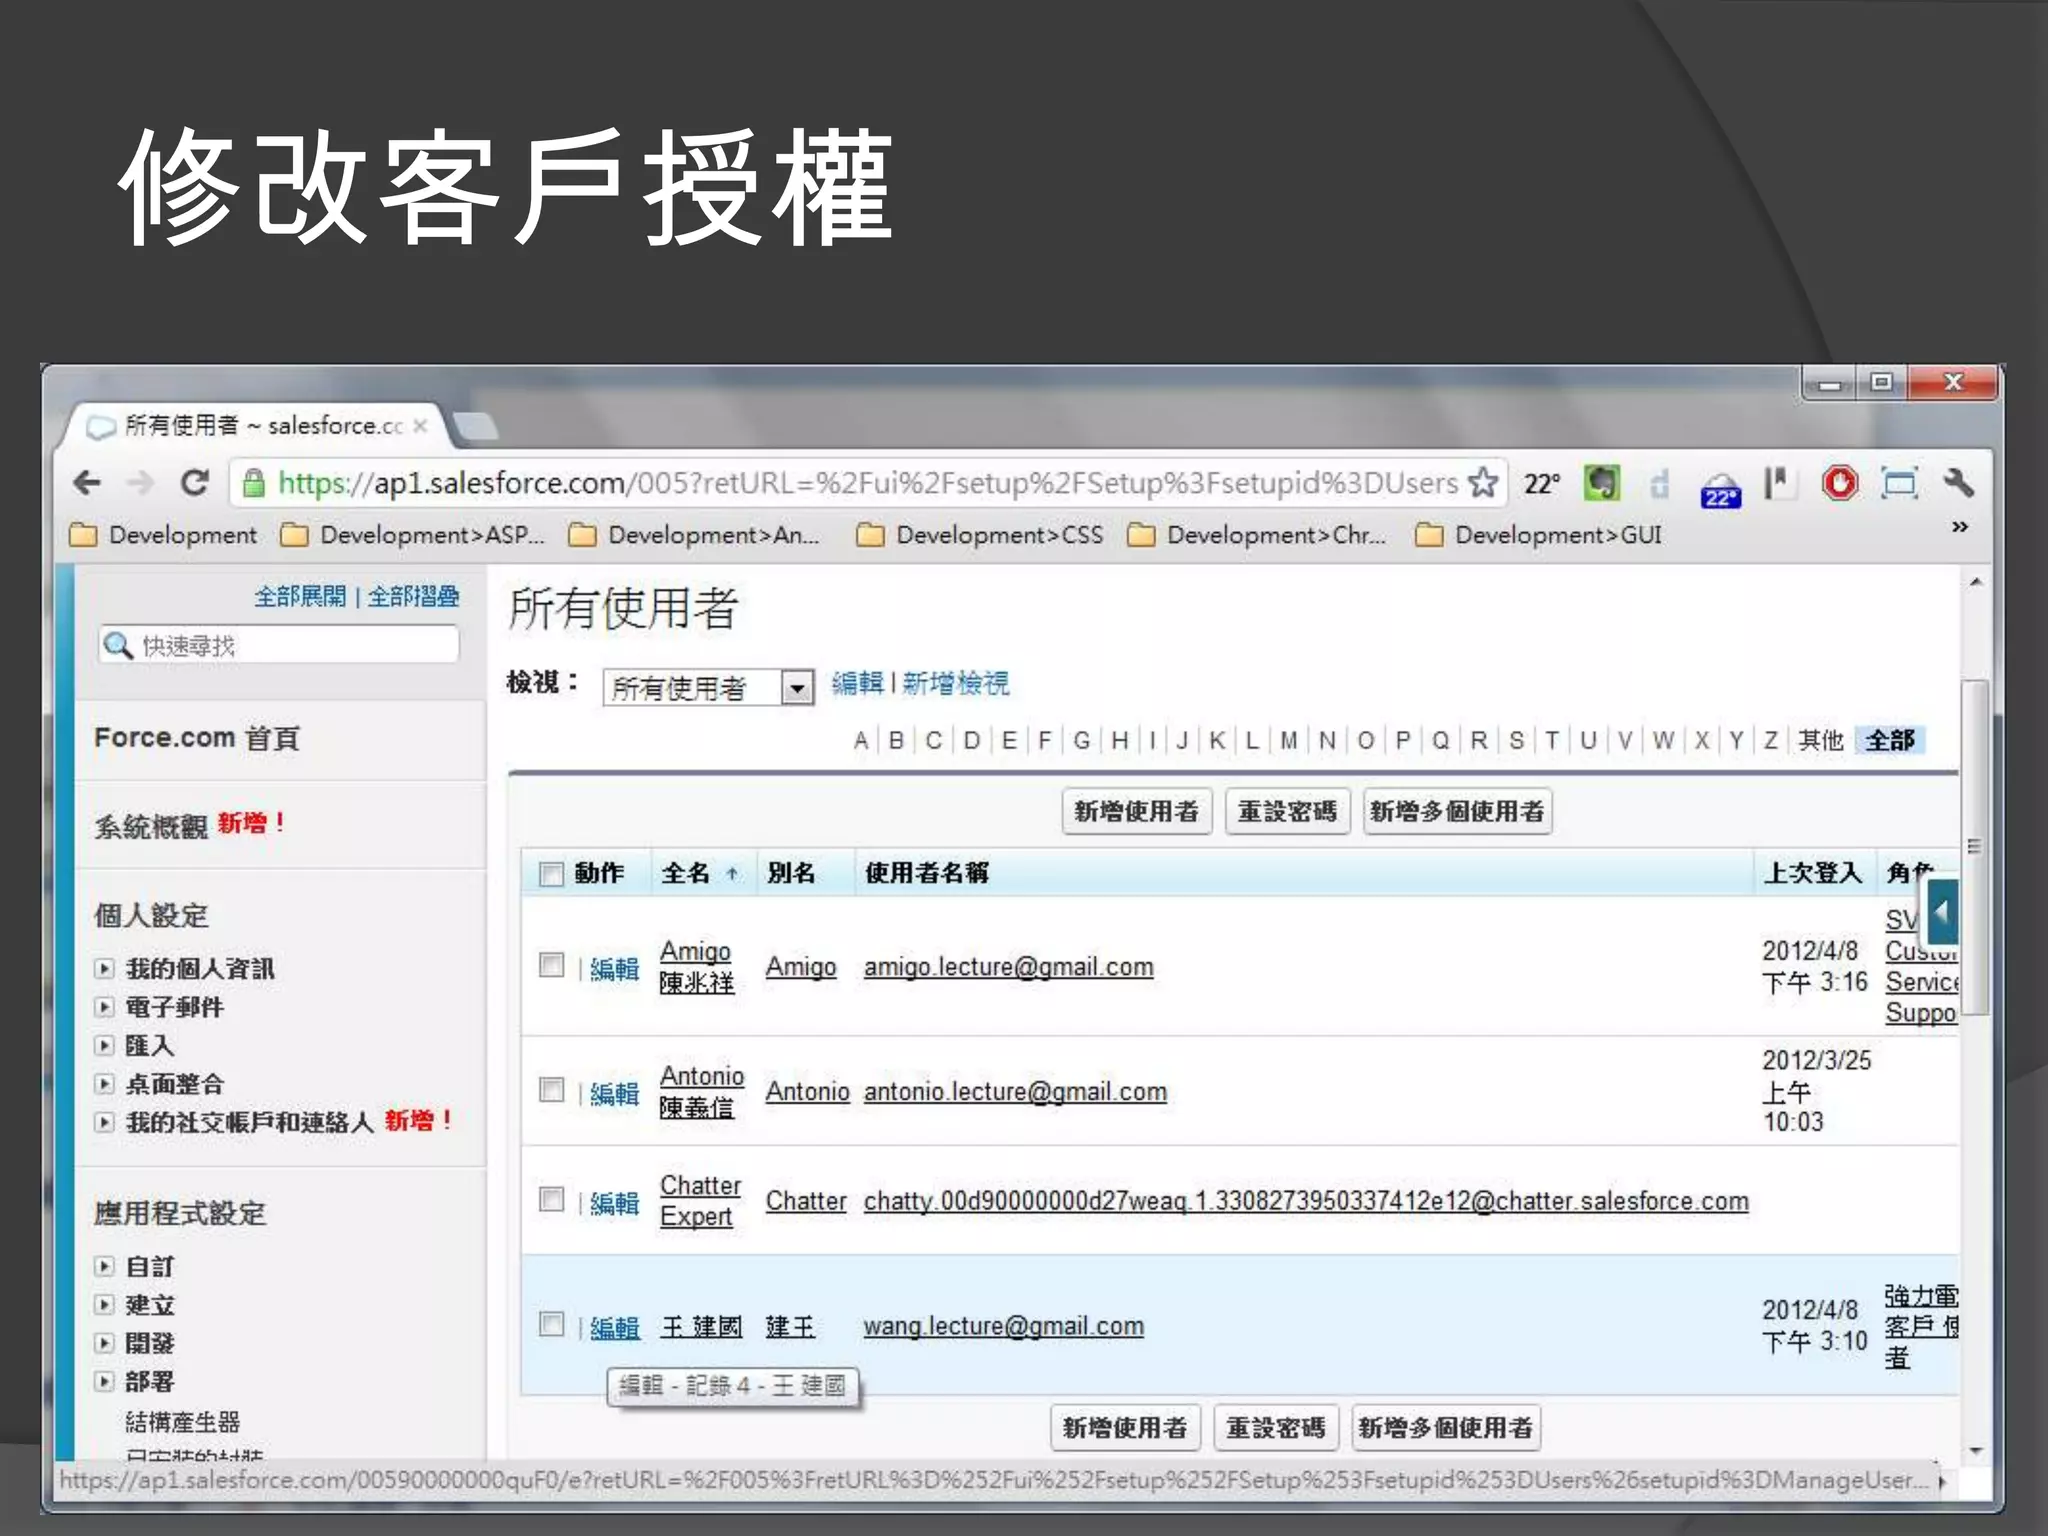Open the Development>Chr... bookmark folder
This screenshot has height=1536, width=2048.
[1257, 535]
